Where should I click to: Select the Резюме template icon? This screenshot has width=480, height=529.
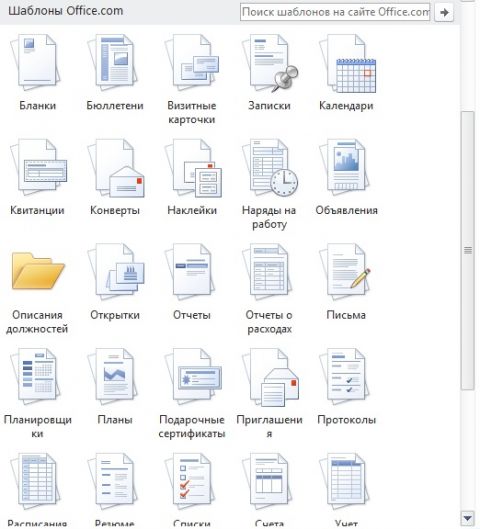113,481
